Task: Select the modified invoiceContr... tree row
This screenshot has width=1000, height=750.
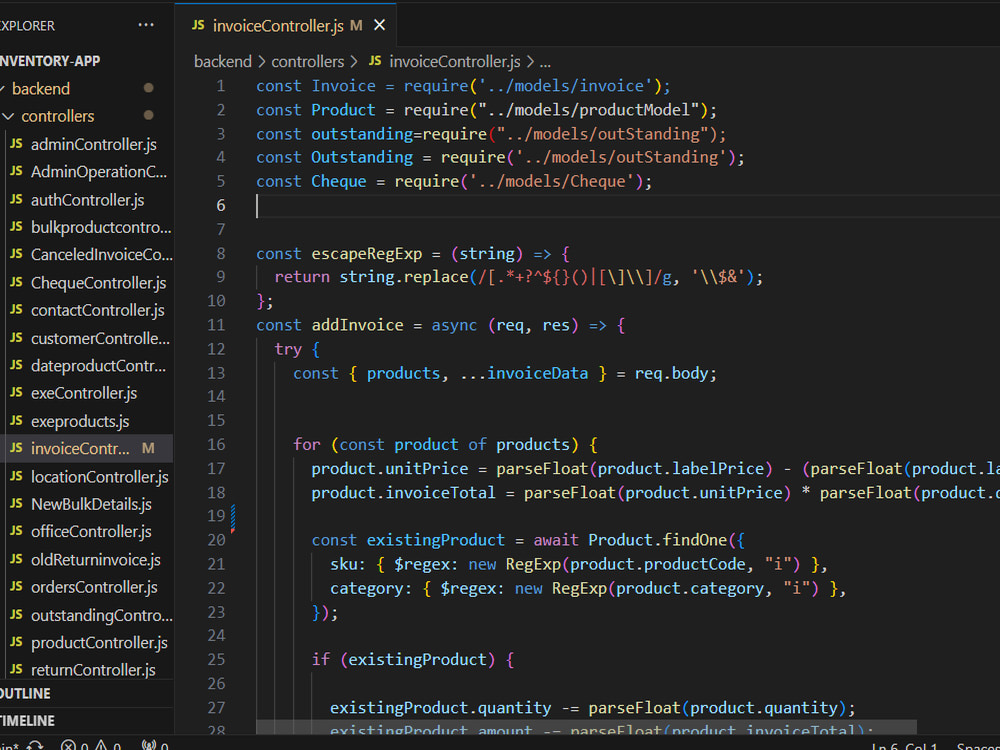Action: 86,448
